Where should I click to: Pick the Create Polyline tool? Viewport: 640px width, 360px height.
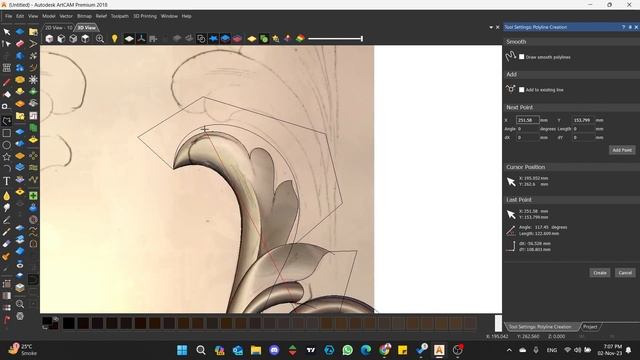(x=7, y=121)
